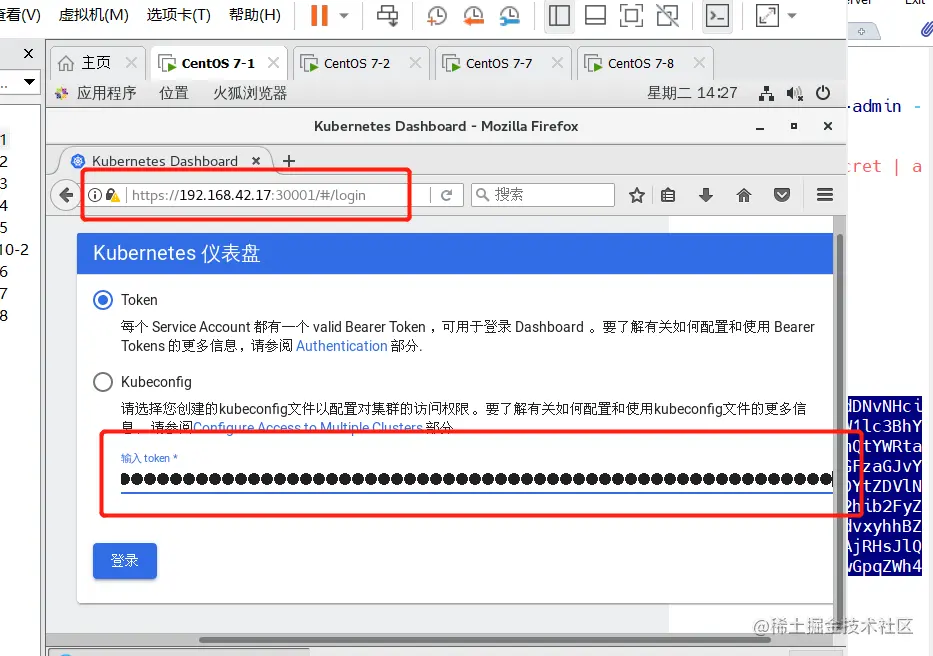Reload the page with the refresh icon

click(446, 195)
